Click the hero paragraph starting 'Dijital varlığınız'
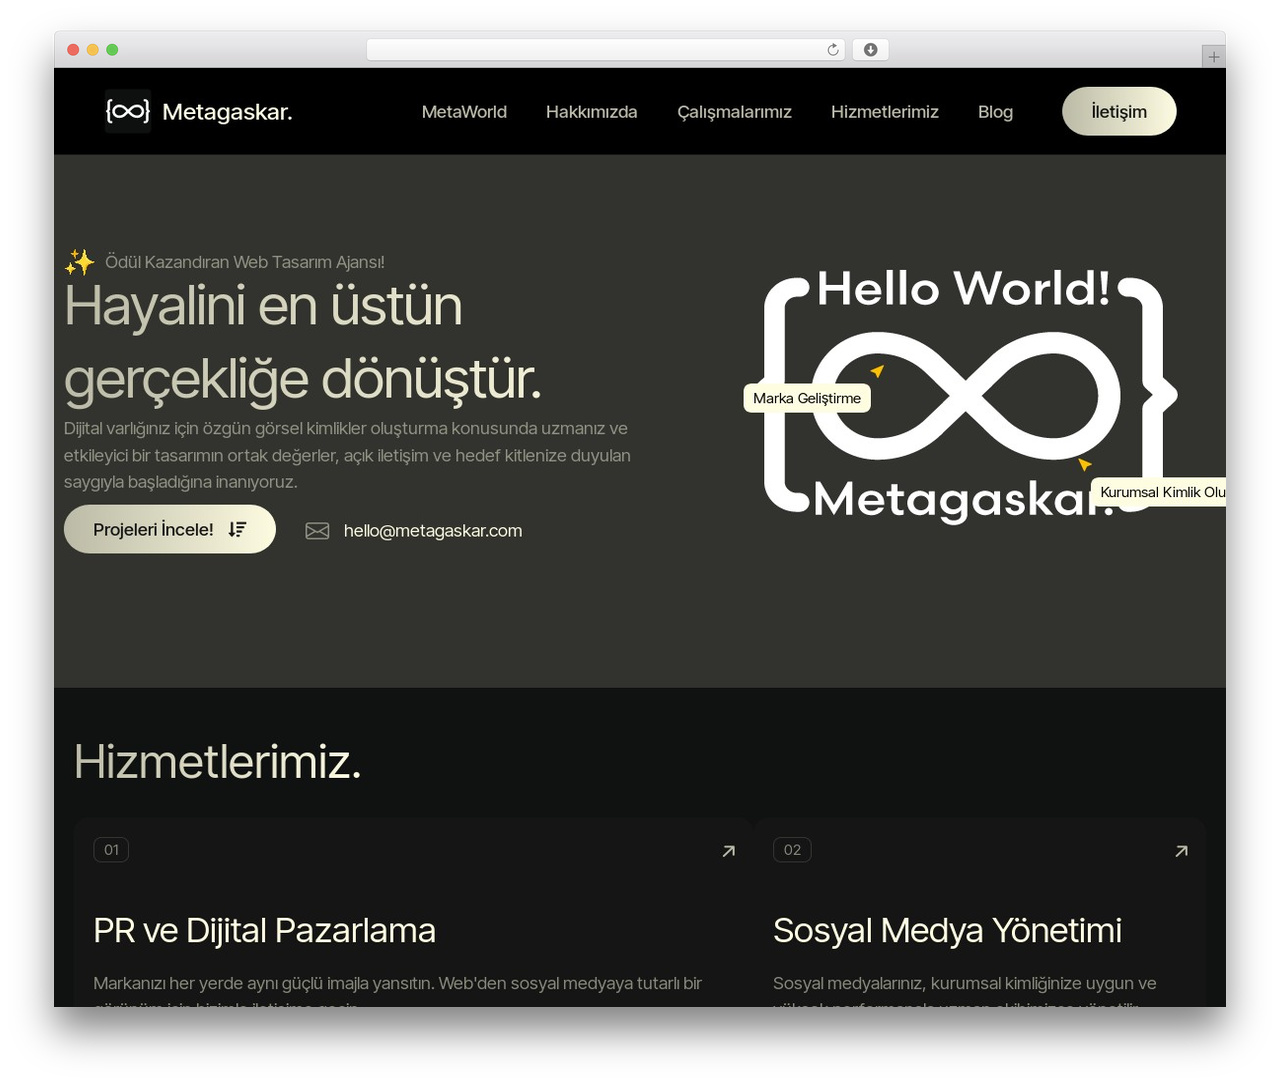This screenshot has width=1280, height=1084. (x=347, y=455)
